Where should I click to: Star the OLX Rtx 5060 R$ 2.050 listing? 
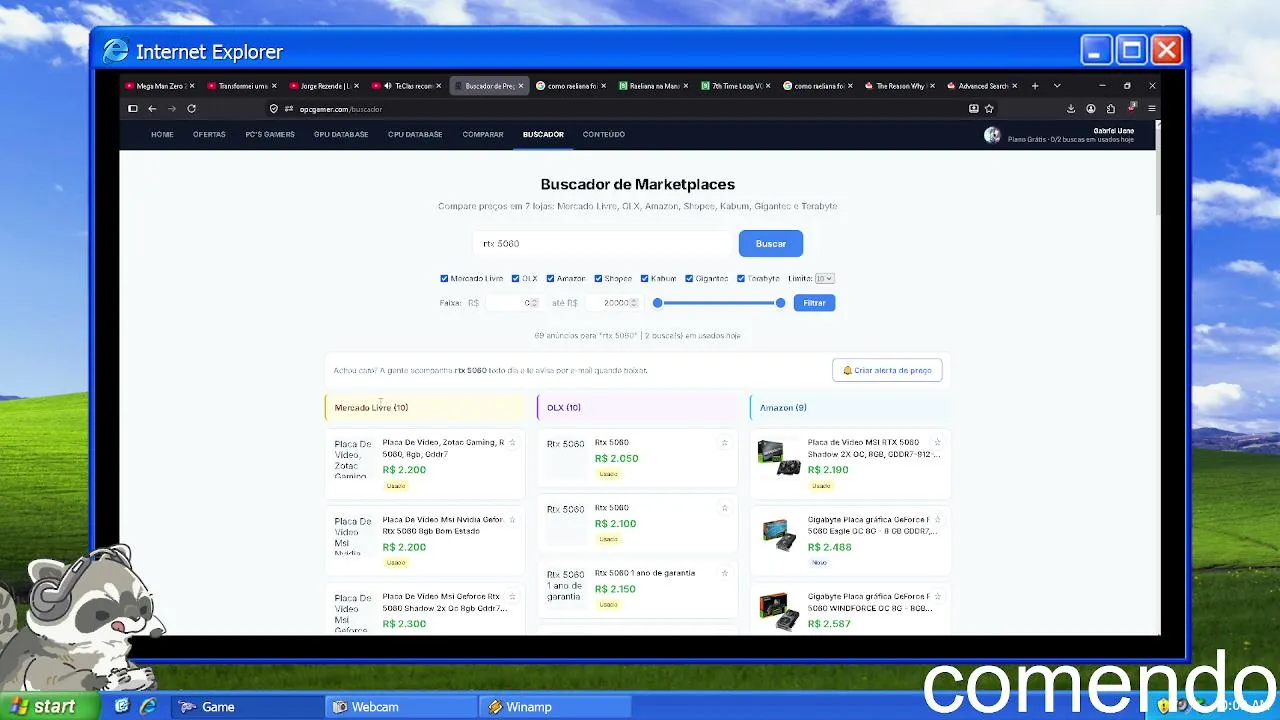point(725,442)
